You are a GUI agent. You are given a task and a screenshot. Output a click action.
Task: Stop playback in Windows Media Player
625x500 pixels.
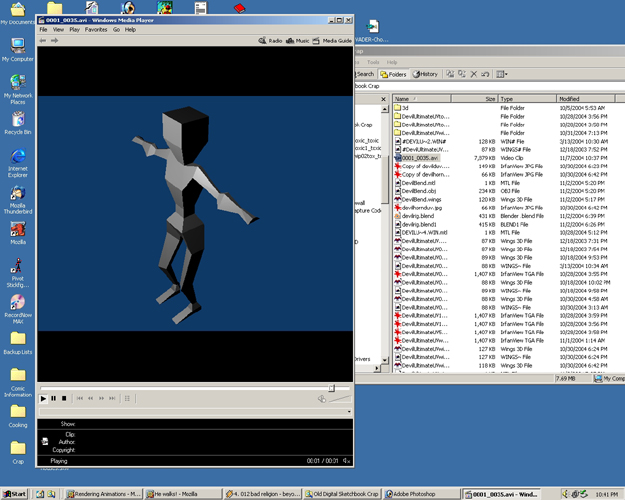[64, 398]
